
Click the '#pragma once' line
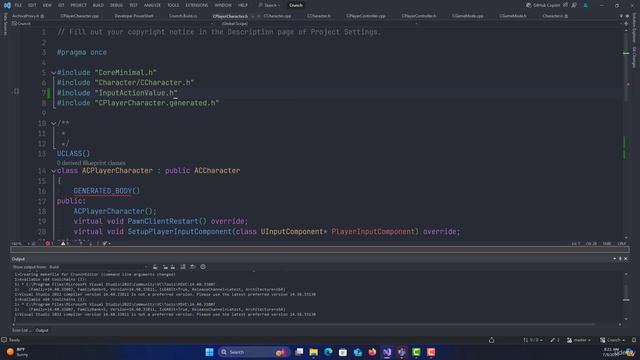[82, 53]
